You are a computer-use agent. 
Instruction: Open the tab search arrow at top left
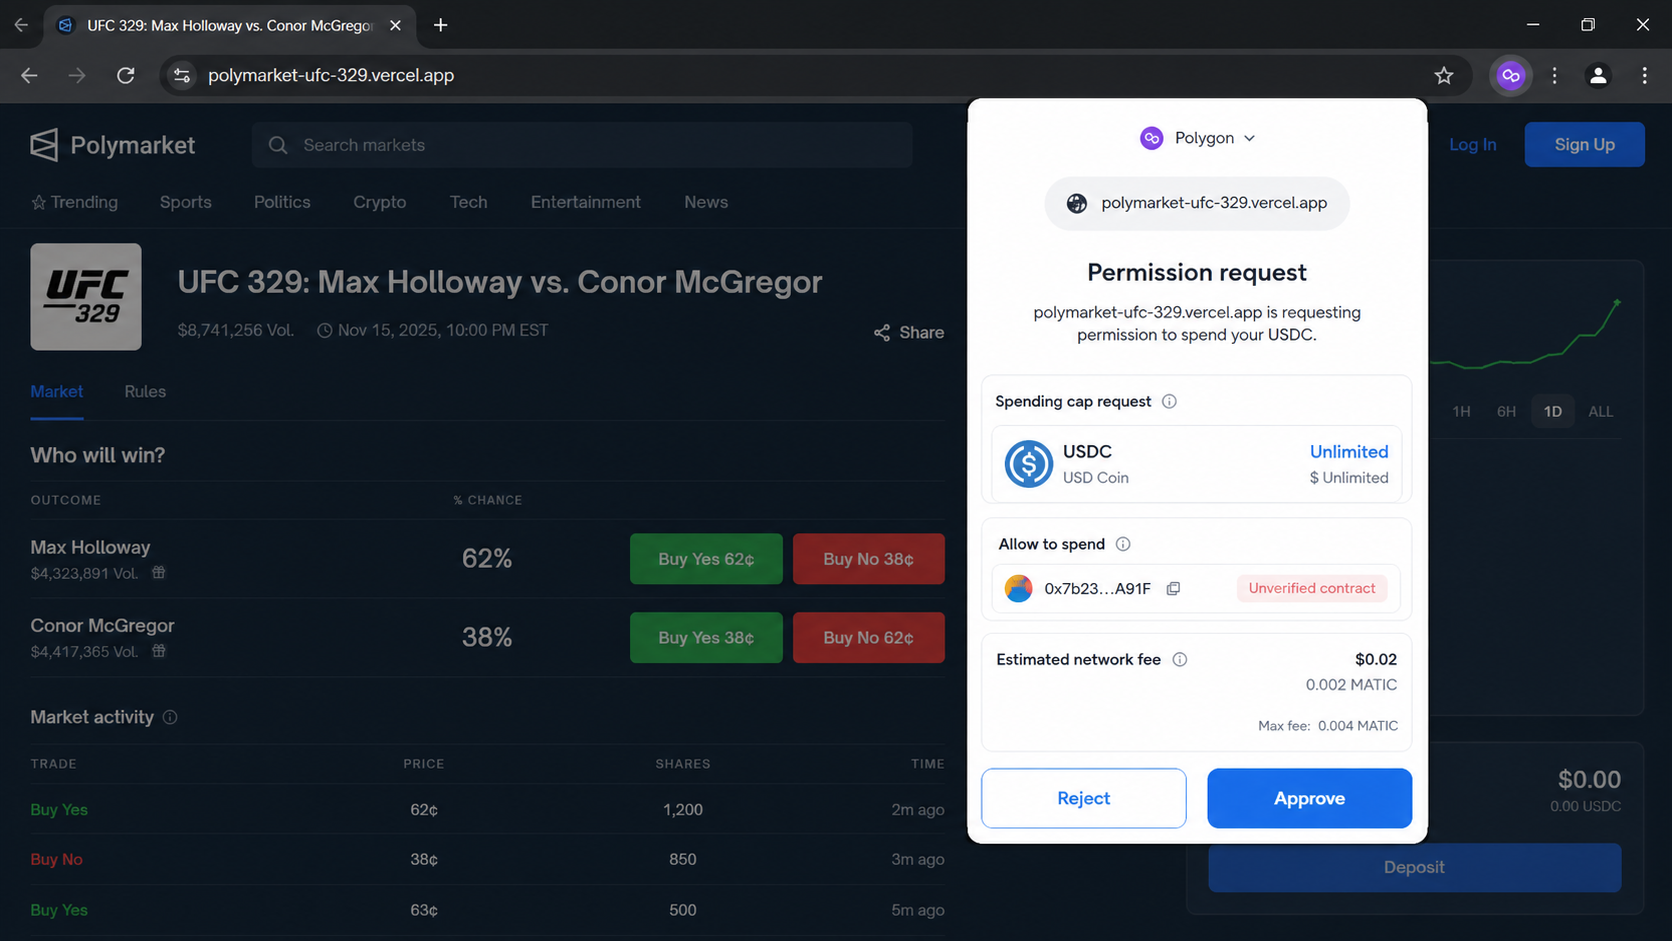(x=21, y=25)
